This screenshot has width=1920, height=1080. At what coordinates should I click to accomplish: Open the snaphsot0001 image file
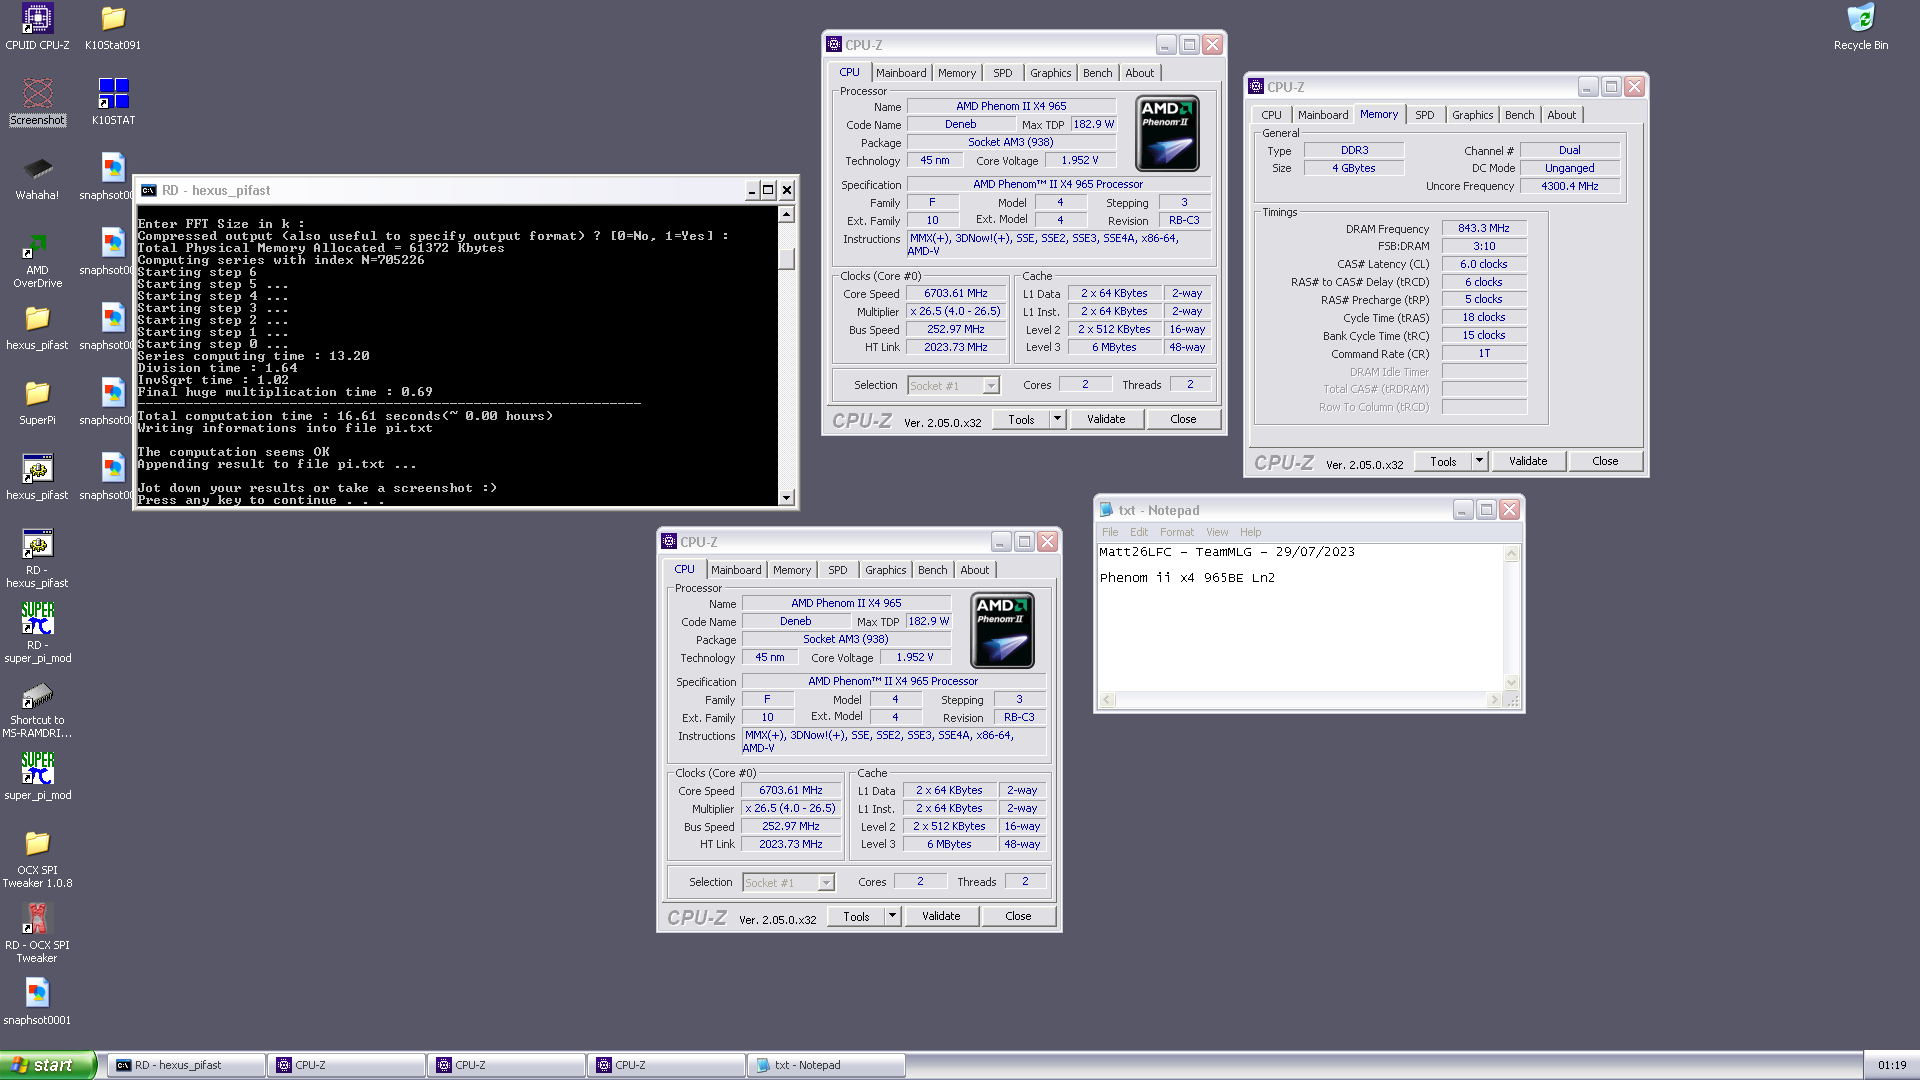[x=37, y=1002]
